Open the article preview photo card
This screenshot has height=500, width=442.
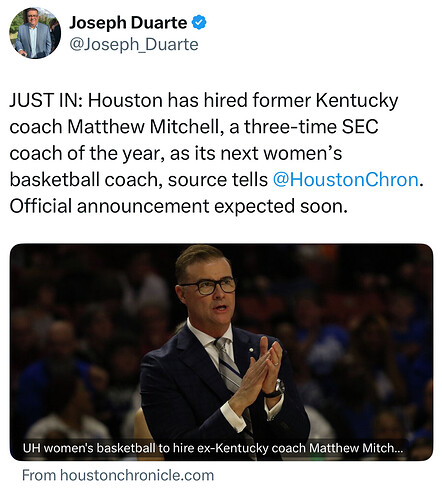pos(221,352)
